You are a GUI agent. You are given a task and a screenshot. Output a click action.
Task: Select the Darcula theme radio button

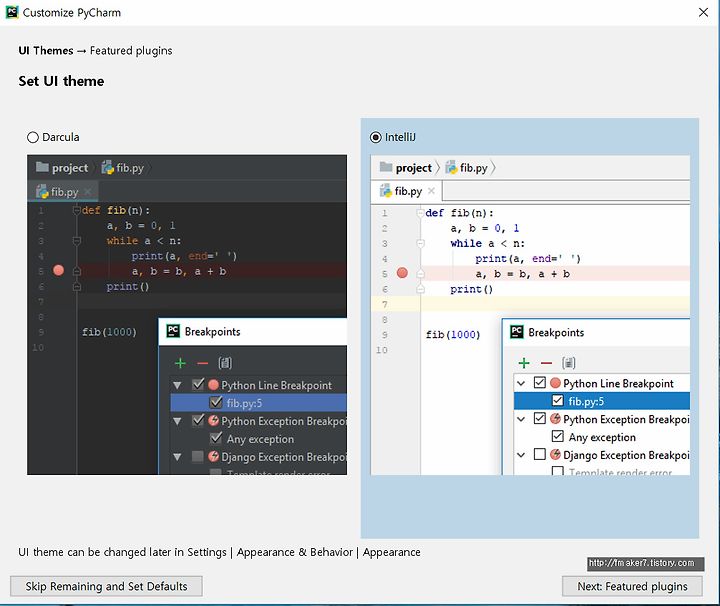coord(33,137)
